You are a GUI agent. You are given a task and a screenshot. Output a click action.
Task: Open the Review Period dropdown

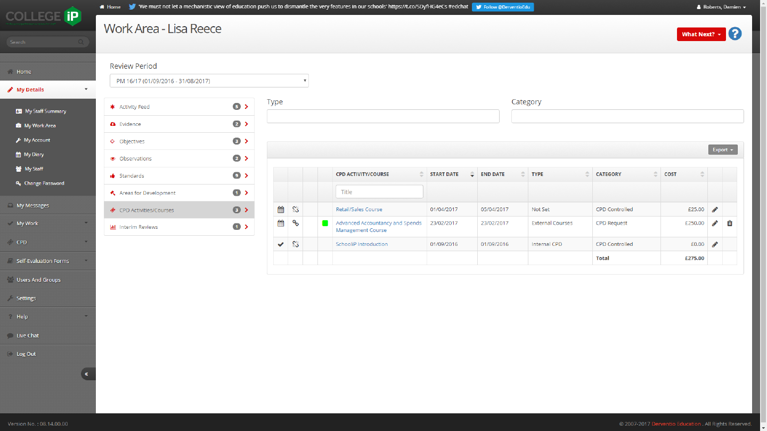click(209, 81)
